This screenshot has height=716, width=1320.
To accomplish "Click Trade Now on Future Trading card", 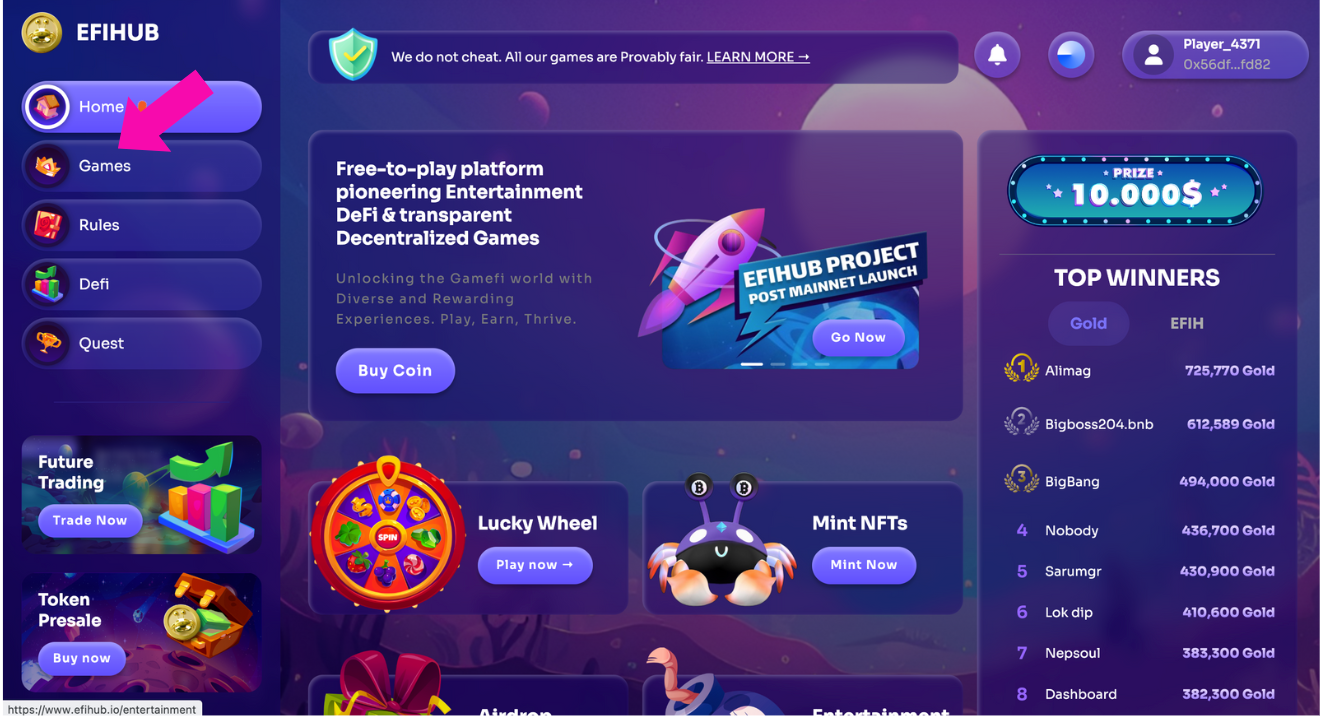I will click(x=90, y=520).
